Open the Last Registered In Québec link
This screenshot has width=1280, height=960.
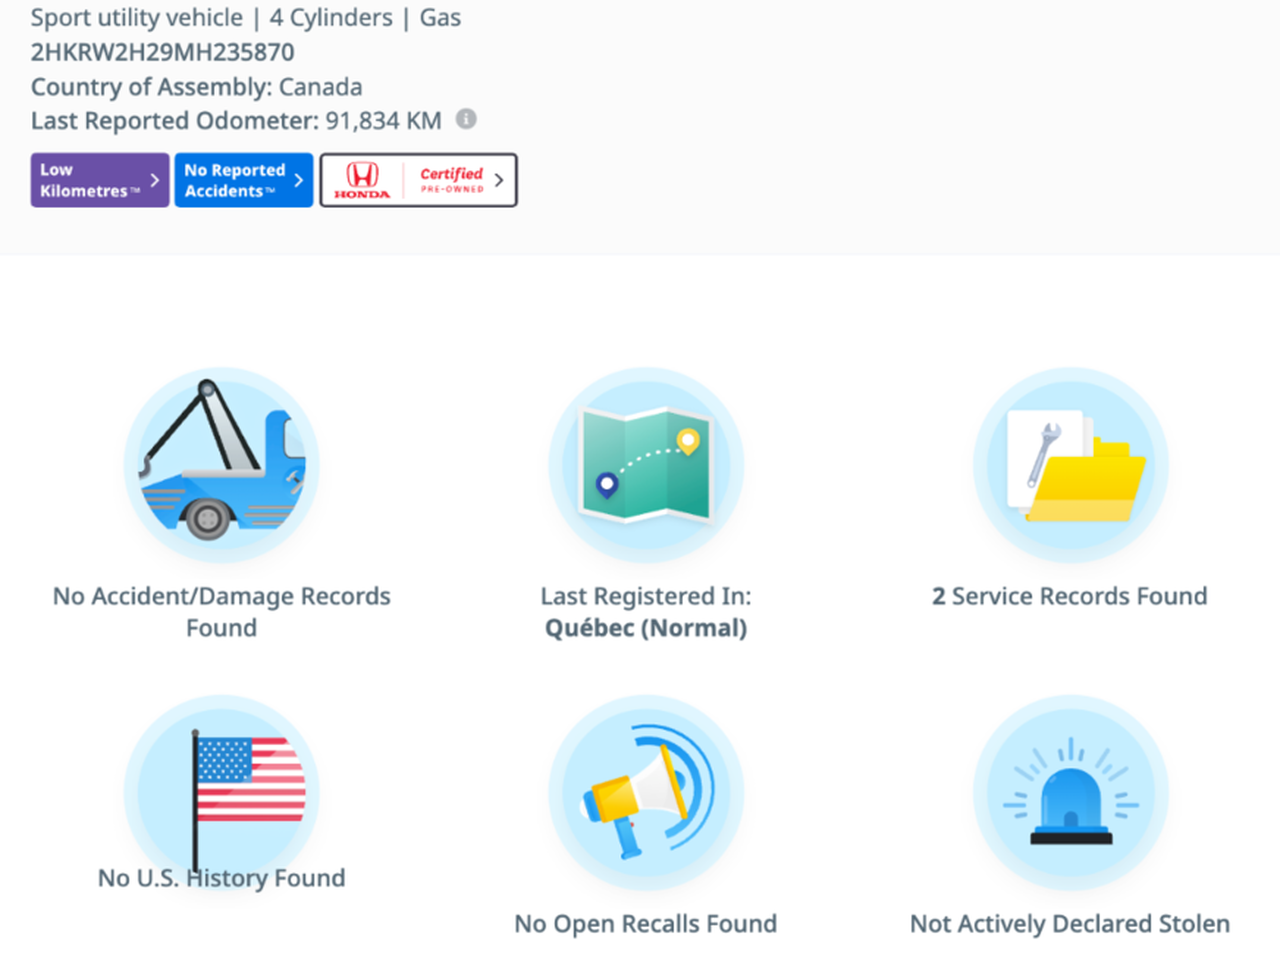[646, 611]
